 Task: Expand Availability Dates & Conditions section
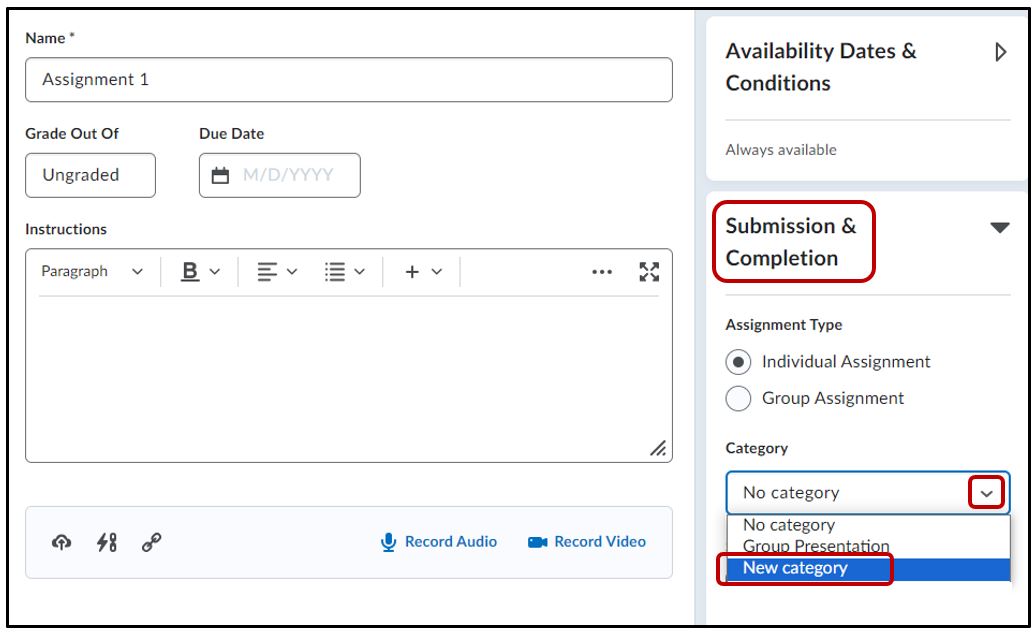click(1001, 52)
